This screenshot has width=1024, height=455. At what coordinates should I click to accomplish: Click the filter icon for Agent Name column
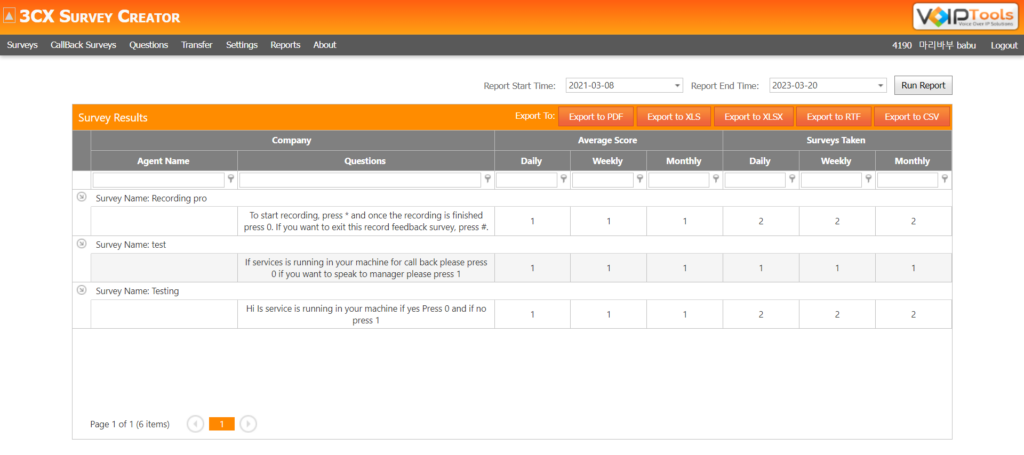point(231,179)
